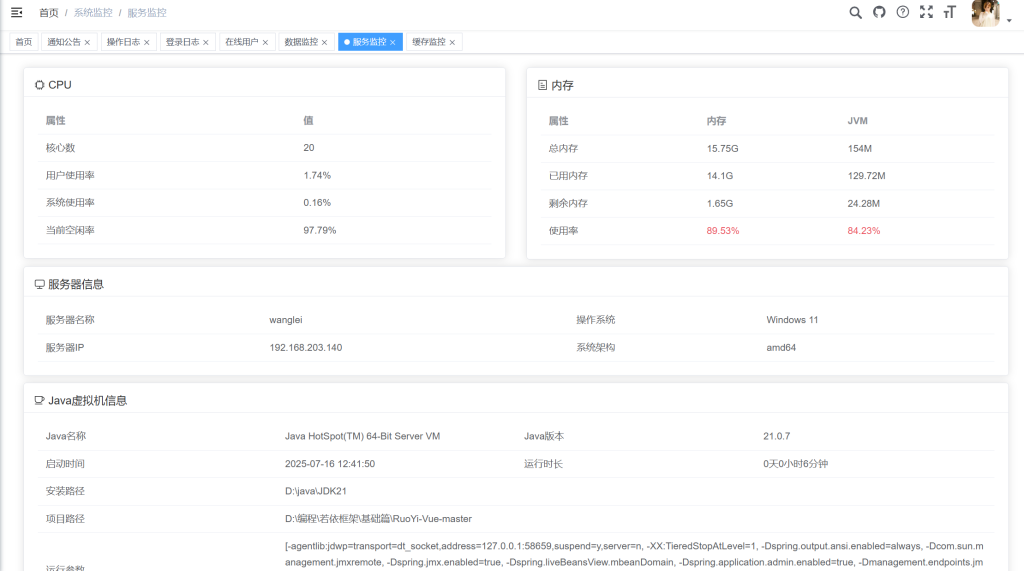Switch to the 通知公告 tab
Image resolution: width=1024 pixels, height=571 pixels.
64,42
